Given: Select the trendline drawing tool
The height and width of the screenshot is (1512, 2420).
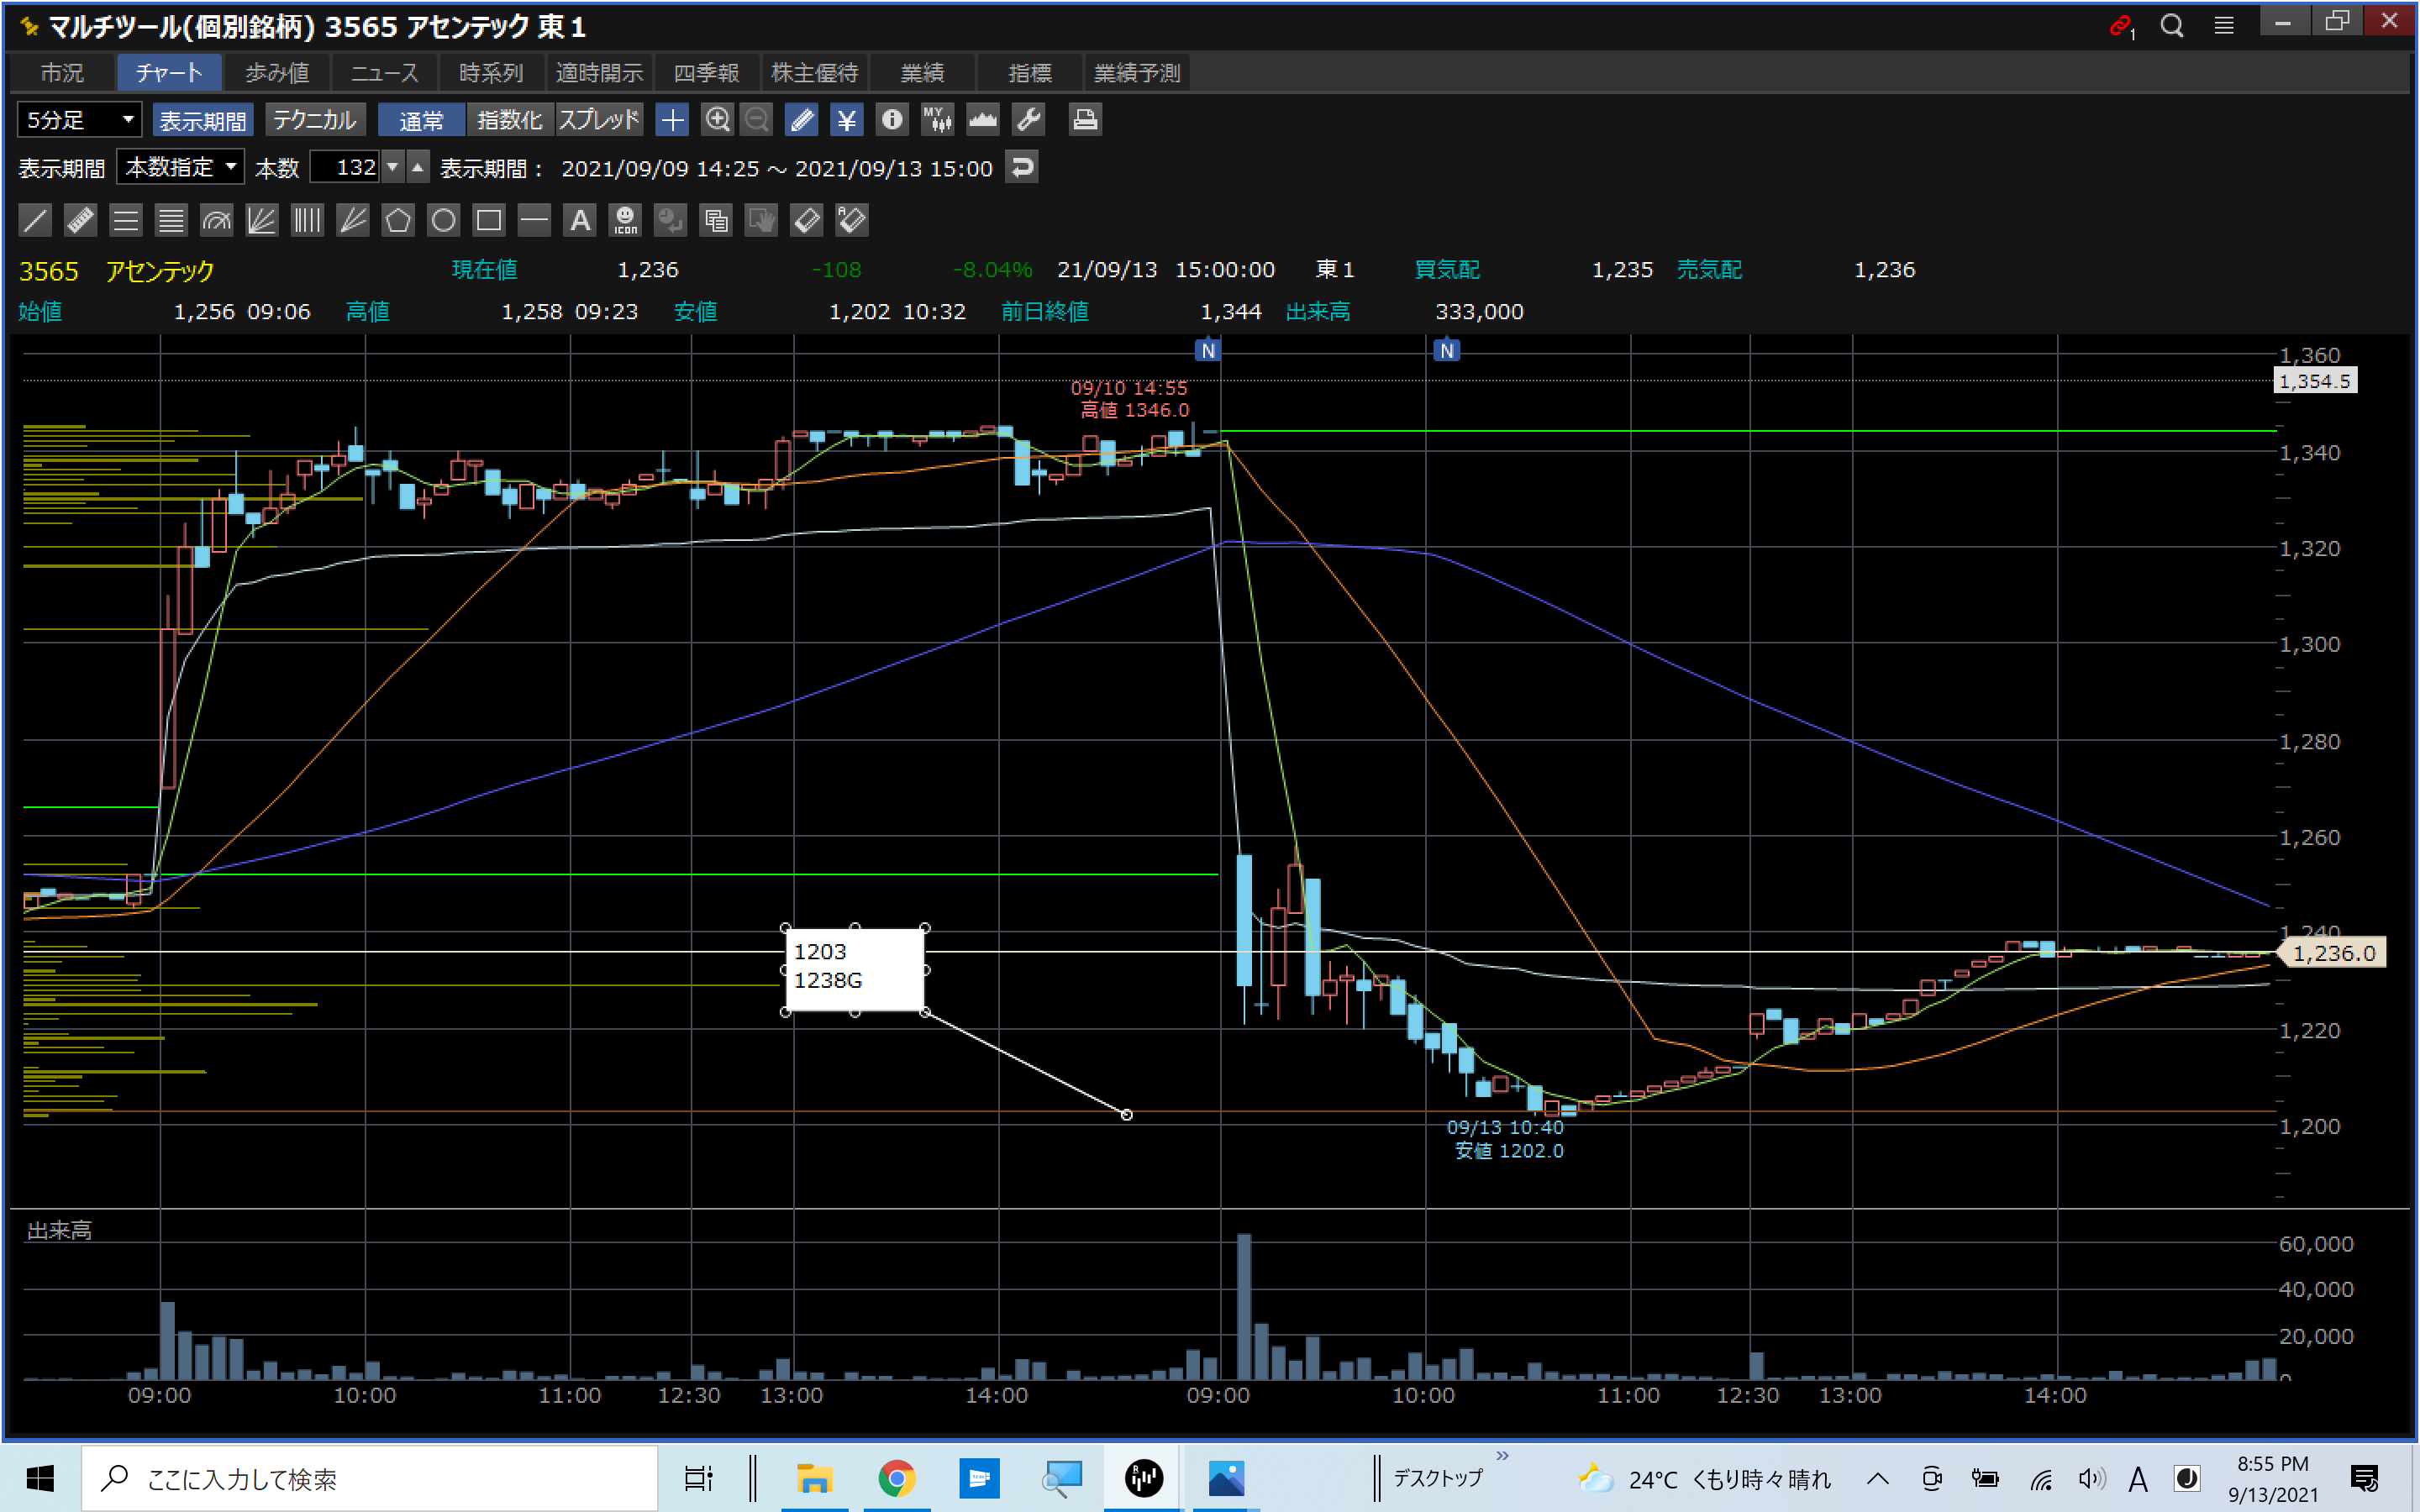Looking at the screenshot, I should click(x=35, y=220).
